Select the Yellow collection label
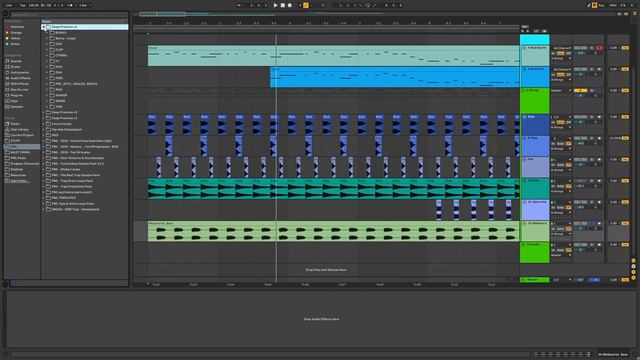Viewport: 640px width, 360px height. (16, 38)
